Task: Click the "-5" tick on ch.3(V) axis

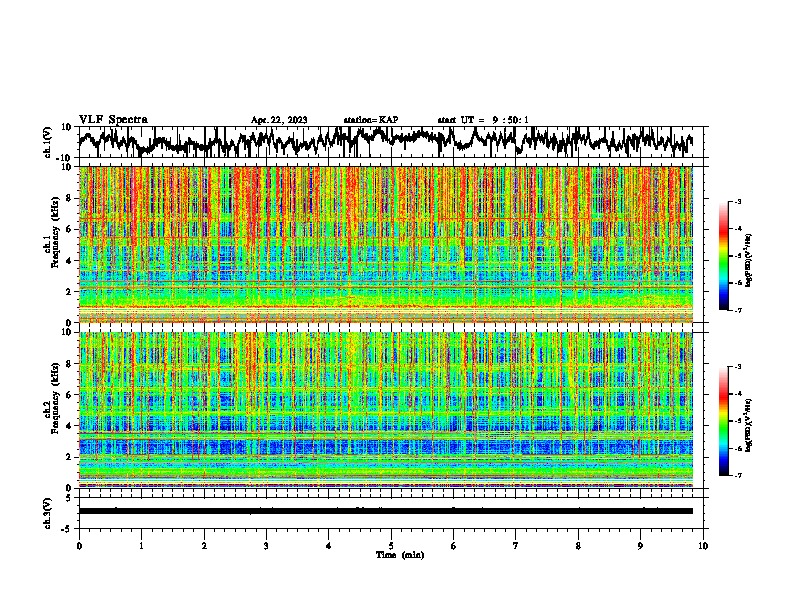Action: coord(68,529)
